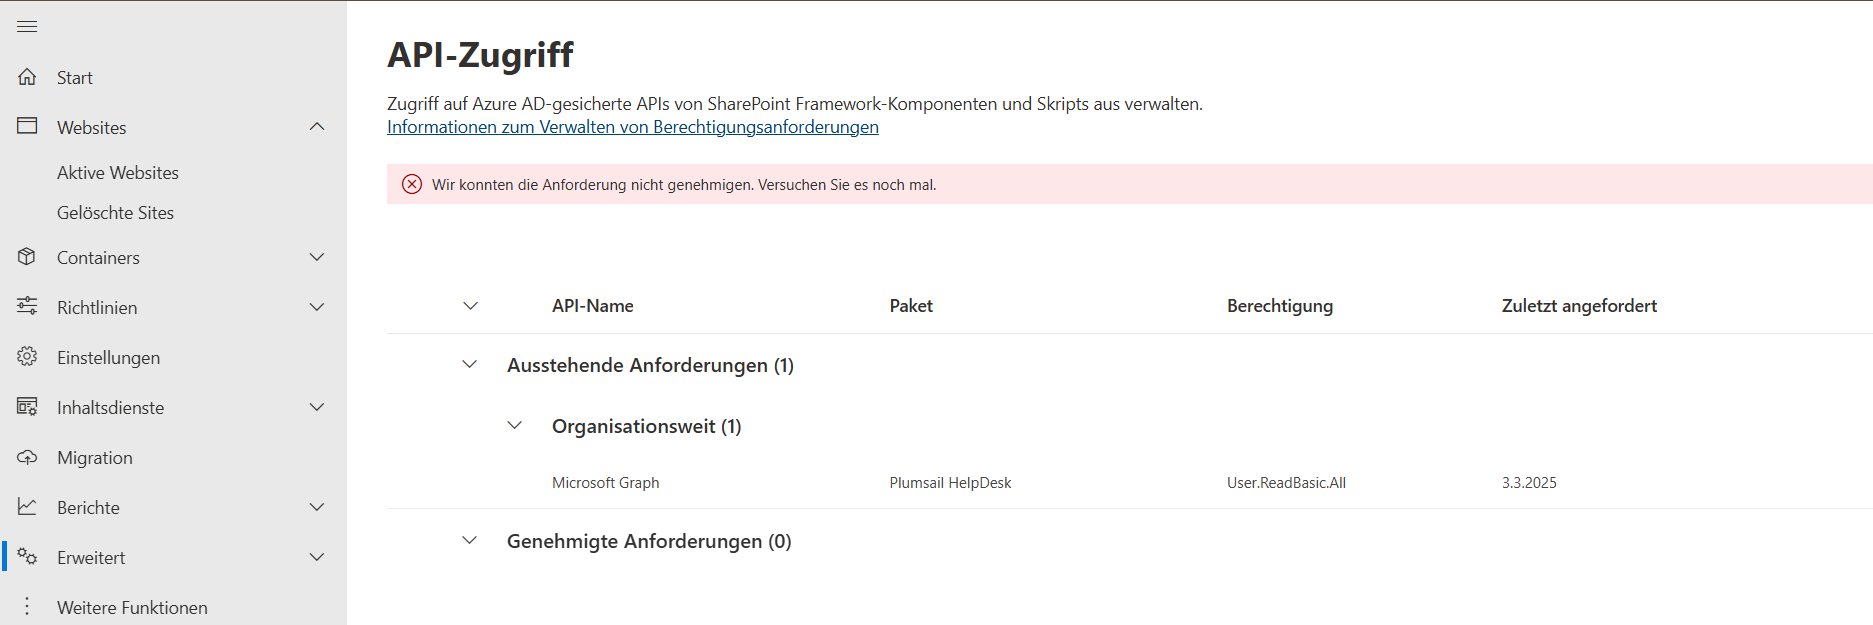The image size is (1873, 625).
Task: Collapse Ausstehende Anforderungen group
Action: click(x=470, y=365)
